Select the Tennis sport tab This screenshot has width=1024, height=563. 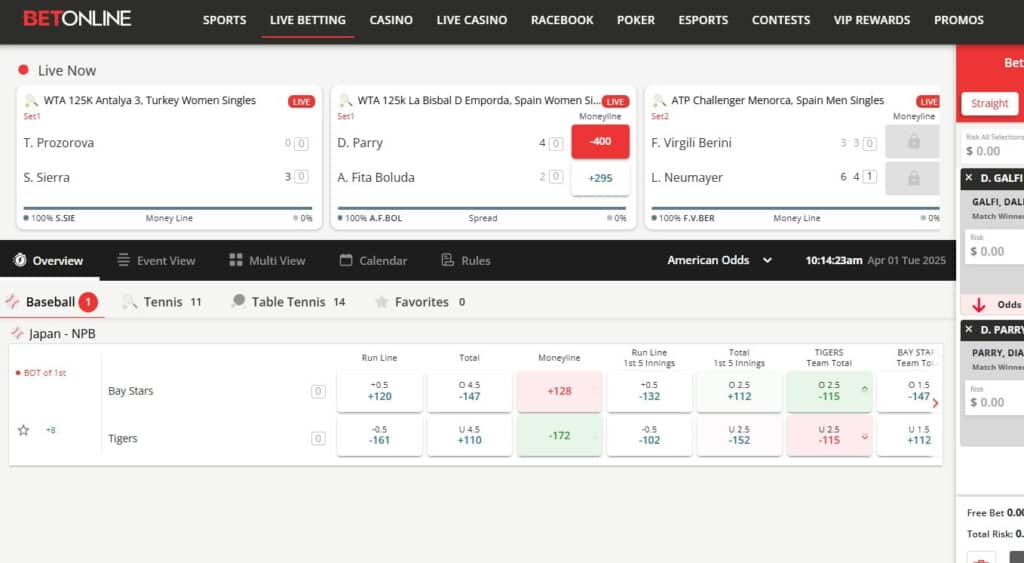pyautogui.click(x=162, y=302)
